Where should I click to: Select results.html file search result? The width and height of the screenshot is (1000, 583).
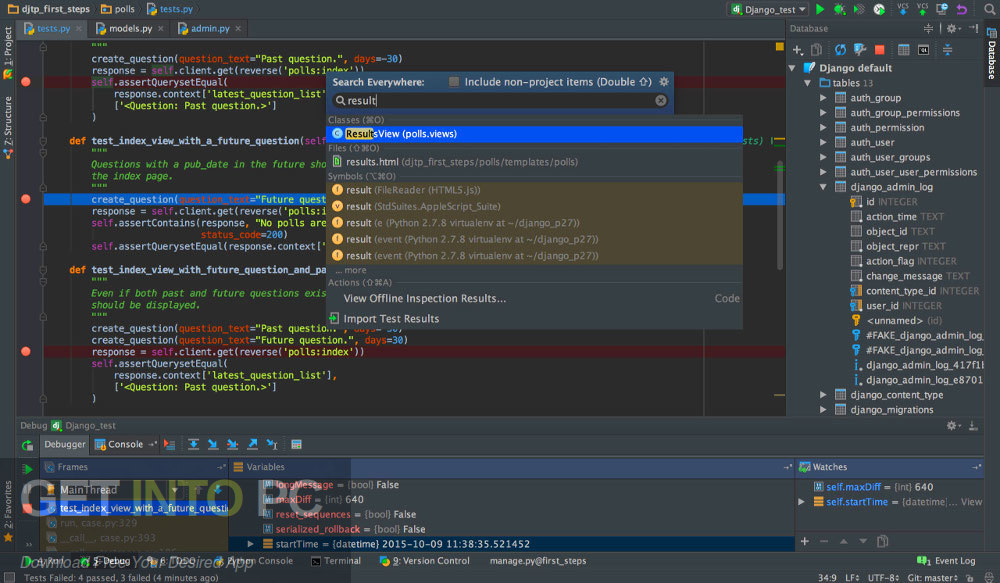click(x=534, y=162)
